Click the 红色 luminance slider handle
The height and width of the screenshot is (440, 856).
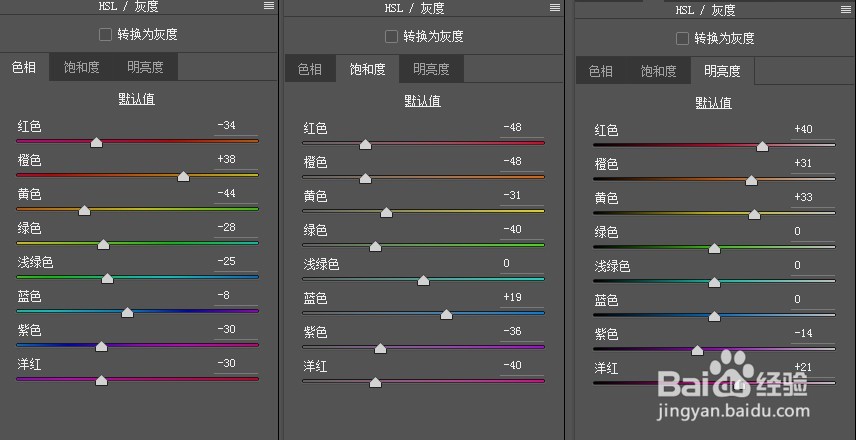[762, 146]
